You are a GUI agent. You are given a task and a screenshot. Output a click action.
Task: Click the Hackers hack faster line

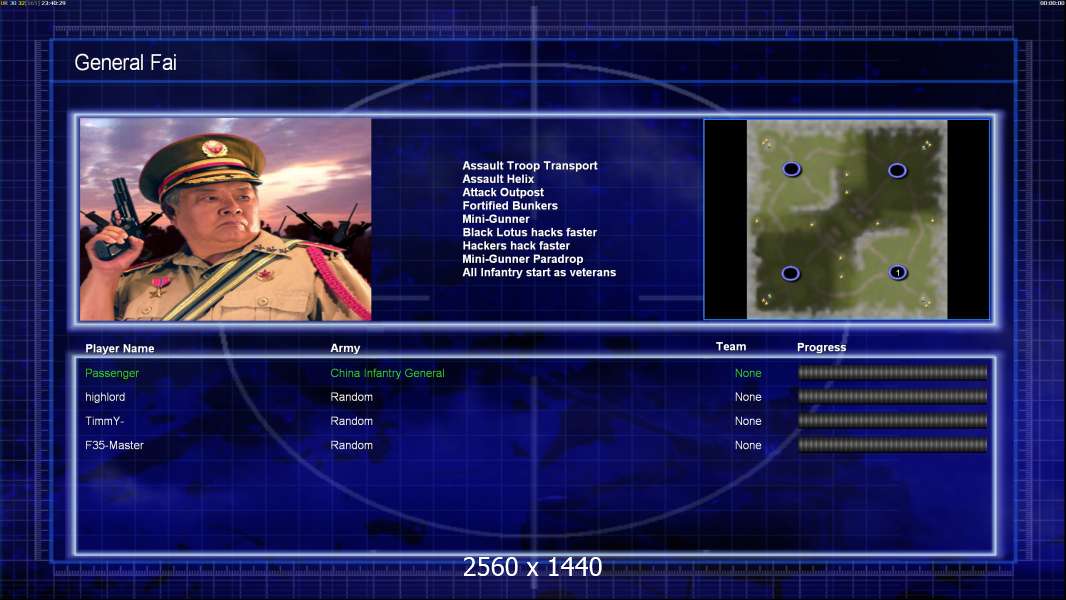coord(516,246)
